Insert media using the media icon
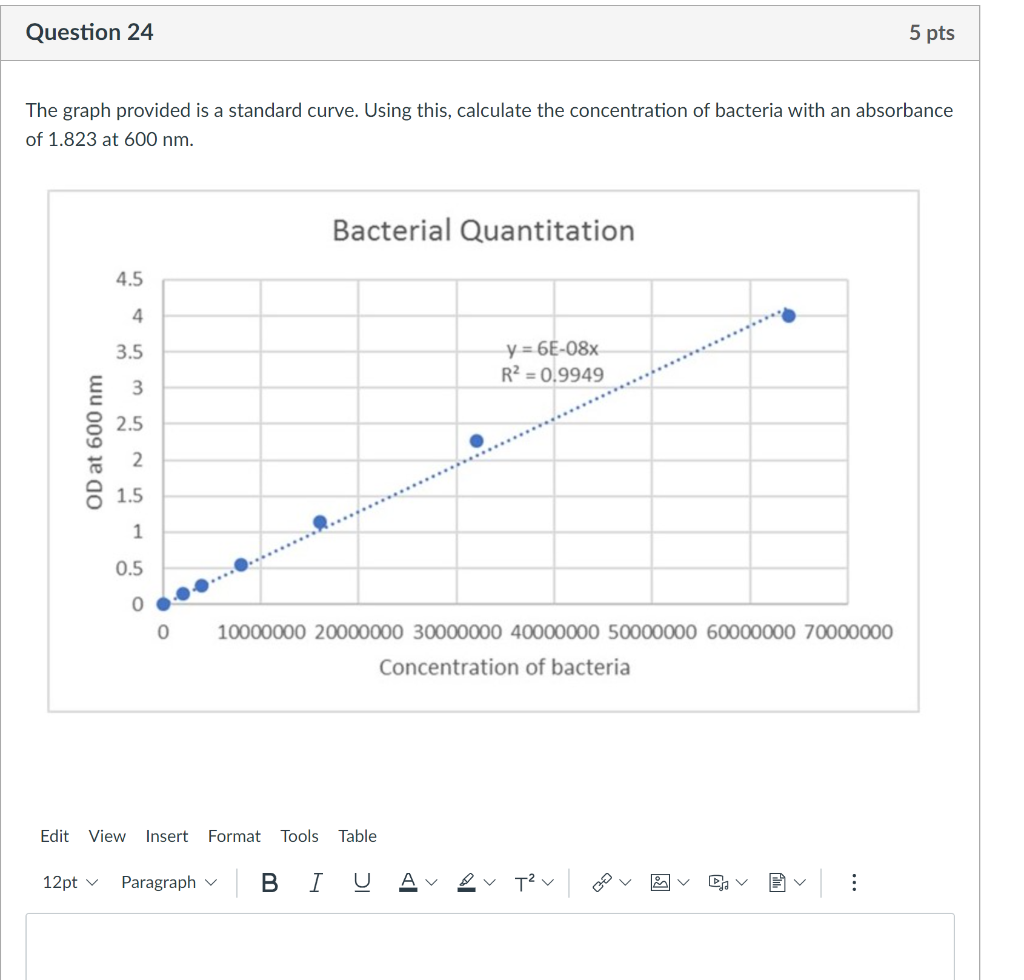The height and width of the screenshot is (980, 1024). pyautogui.click(x=719, y=881)
